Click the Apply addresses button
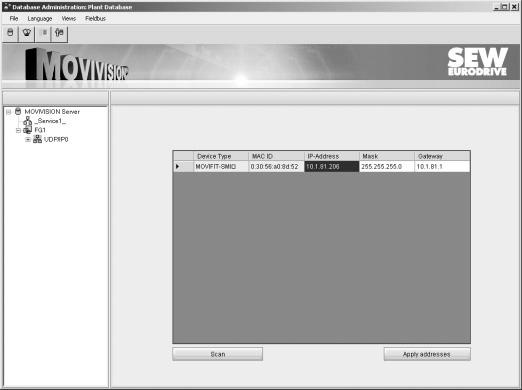 coord(427,354)
